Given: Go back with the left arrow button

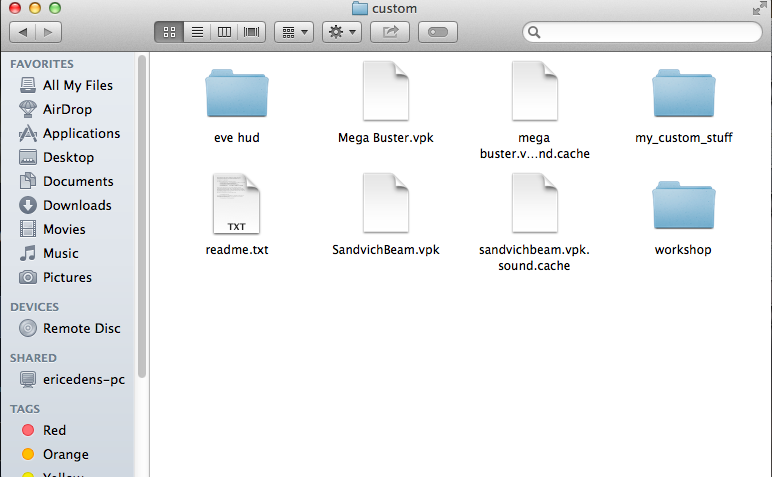Looking at the screenshot, I should [x=23, y=32].
